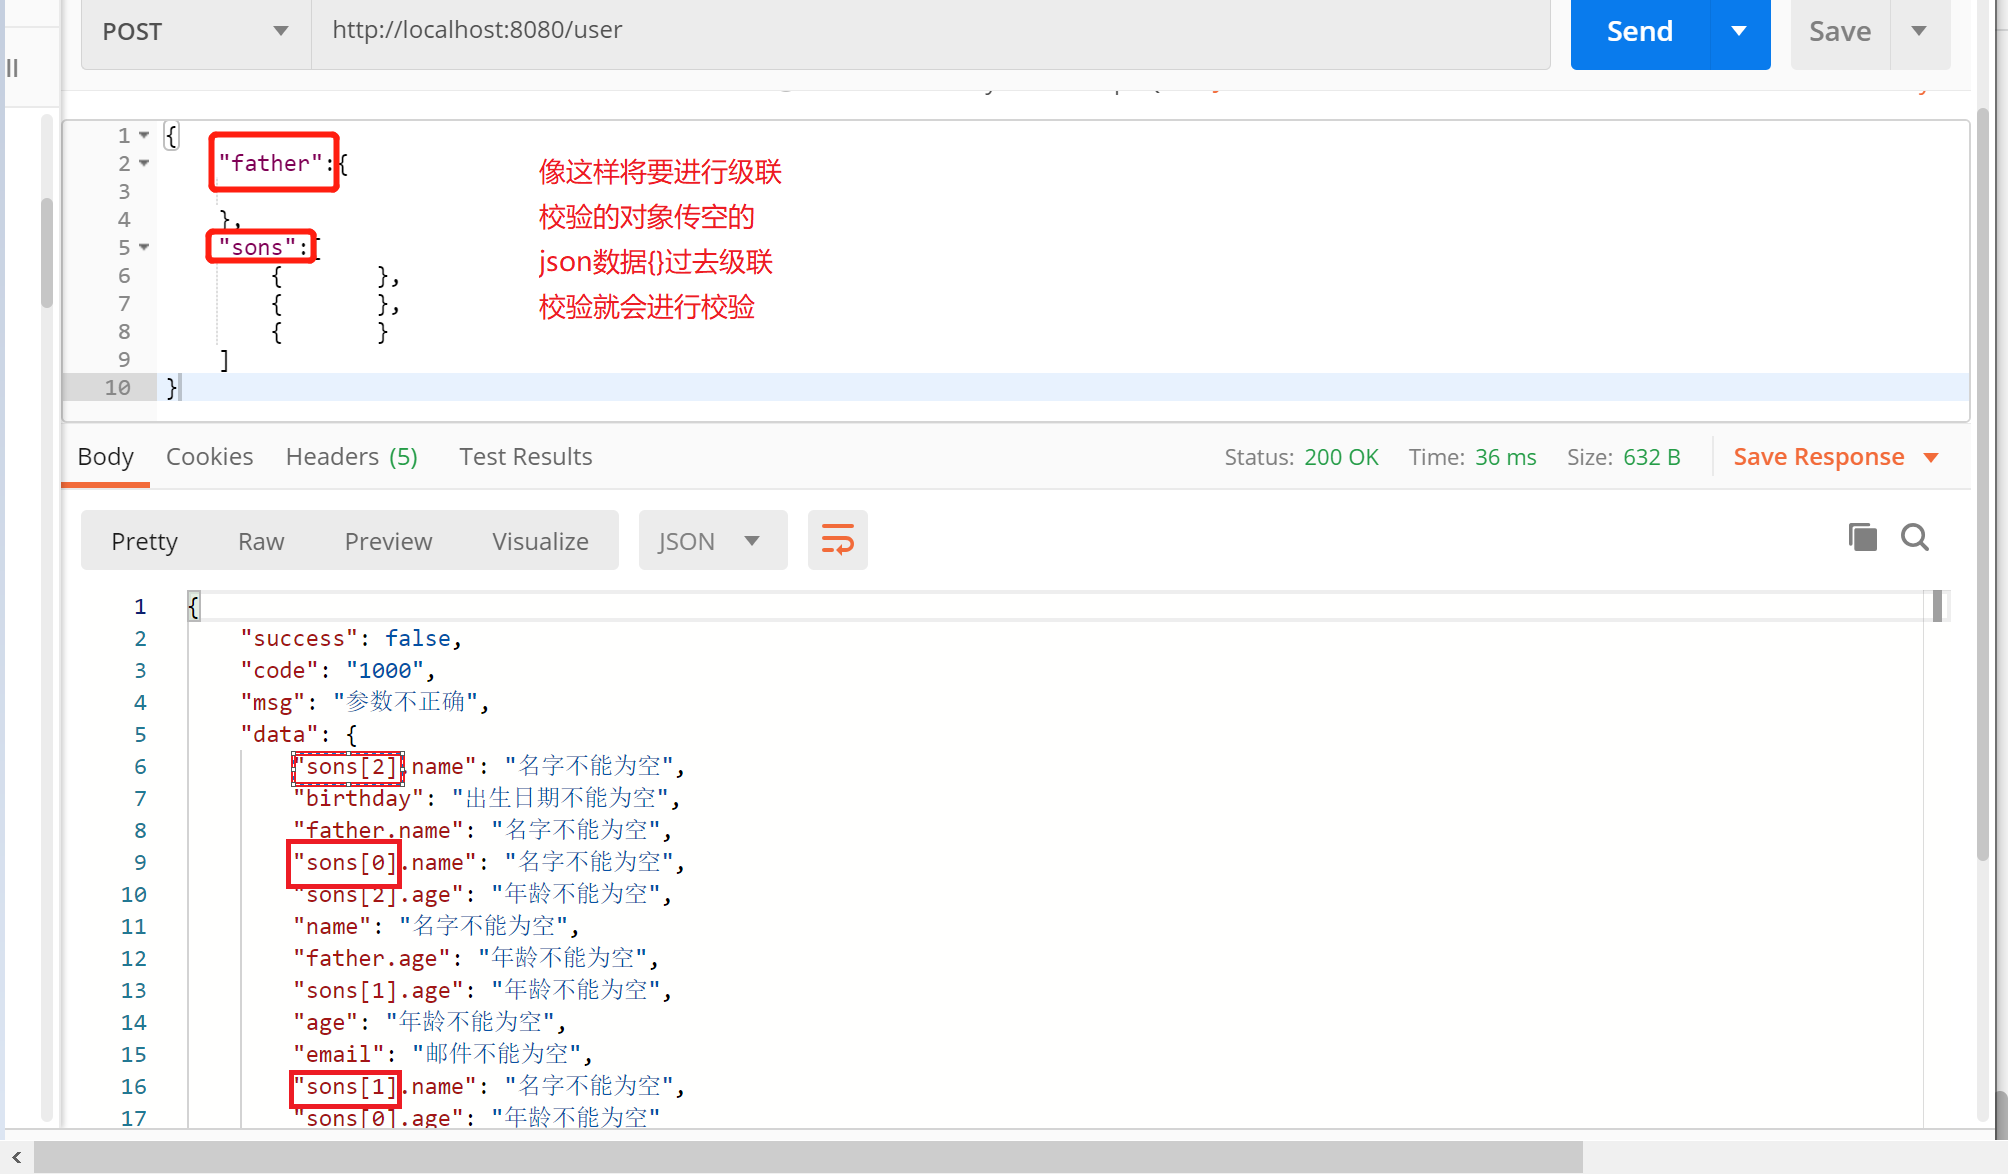Collapse the sons array at line 5
2008x1174 pixels.
click(x=144, y=247)
